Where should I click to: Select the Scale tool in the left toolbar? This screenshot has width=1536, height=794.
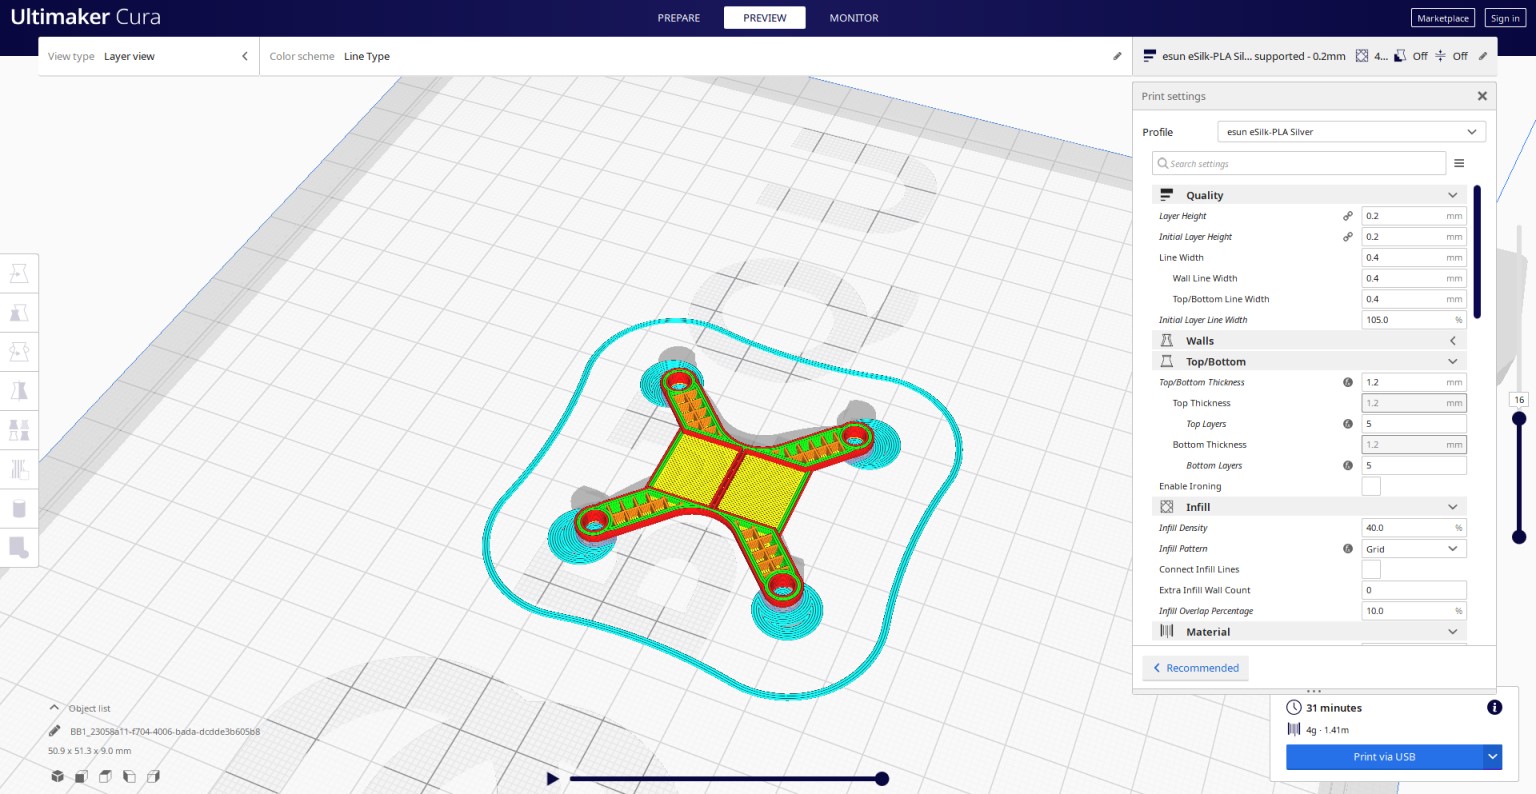coord(19,313)
